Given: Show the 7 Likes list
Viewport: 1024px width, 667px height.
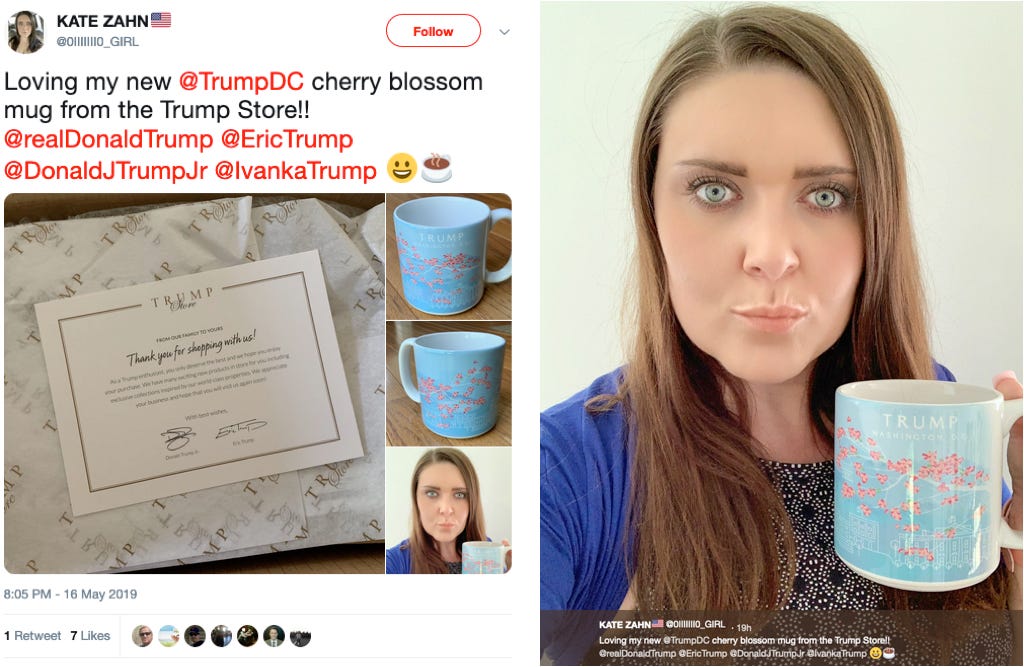Looking at the screenshot, I should point(90,636).
